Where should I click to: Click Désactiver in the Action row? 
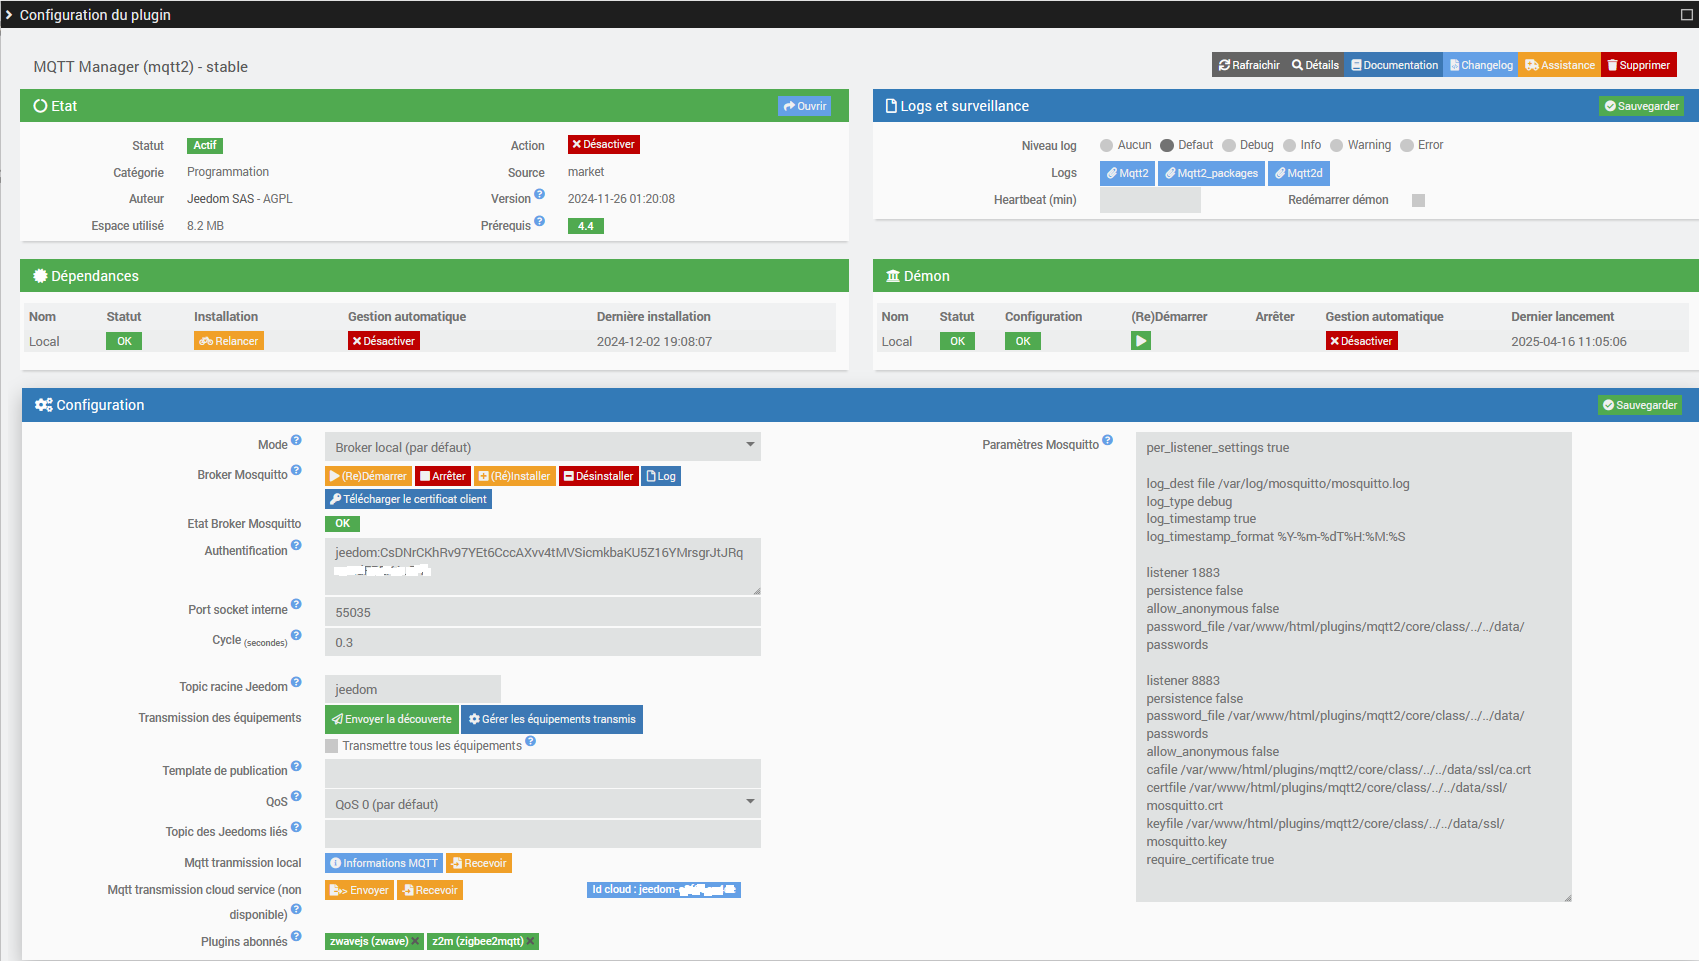click(x=604, y=144)
